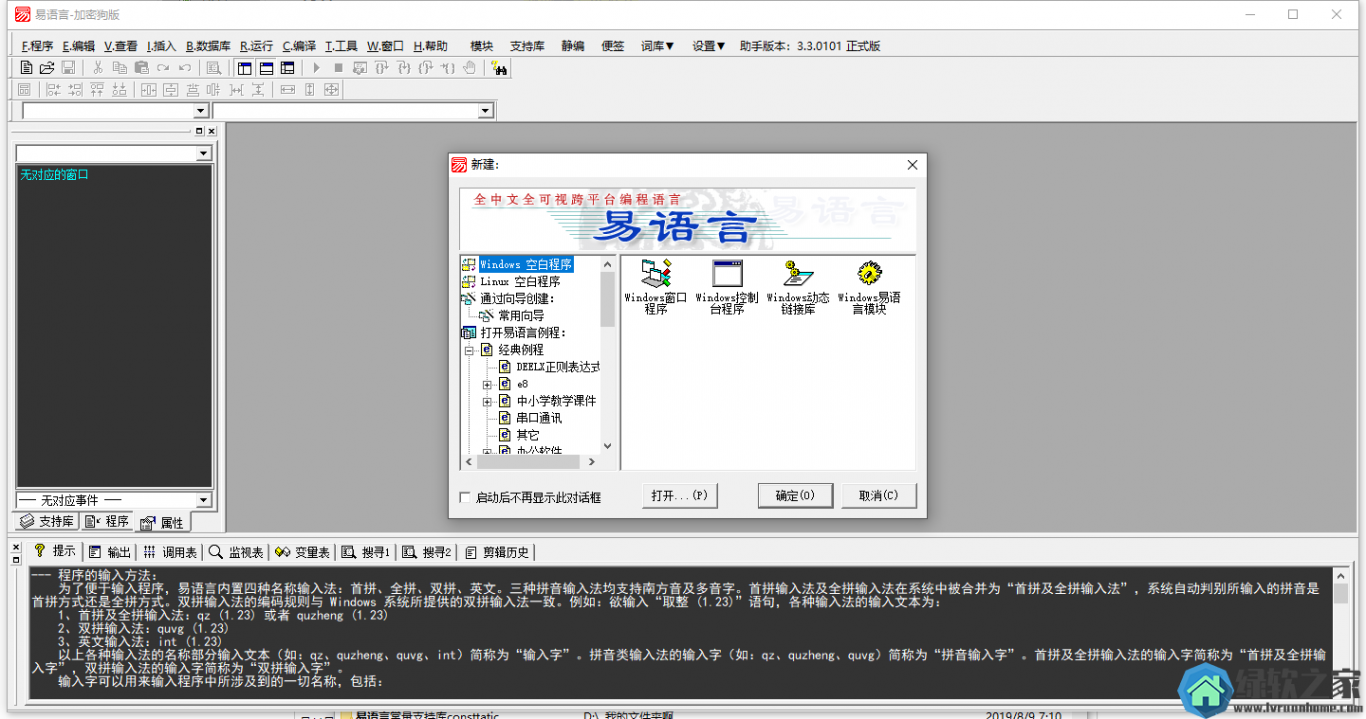Select the Windows窗口程序 icon
Image resolution: width=1366 pixels, height=719 pixels.
point(656,274)
